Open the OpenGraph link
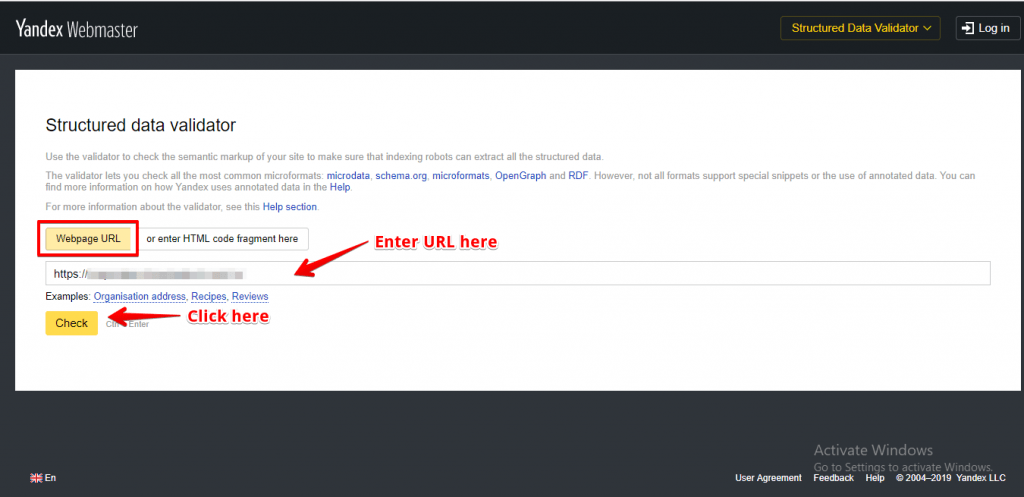Viewport: 1024px width, 497px height. [x=520, y=176]
